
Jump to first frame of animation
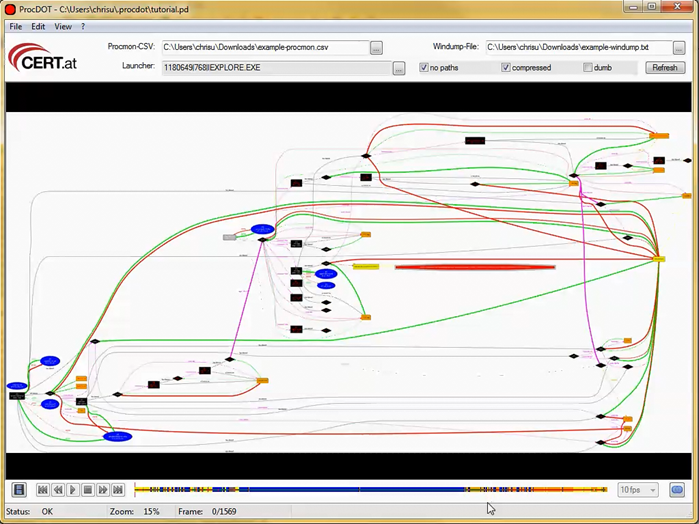pyautogui.click(x=43, y=490)
